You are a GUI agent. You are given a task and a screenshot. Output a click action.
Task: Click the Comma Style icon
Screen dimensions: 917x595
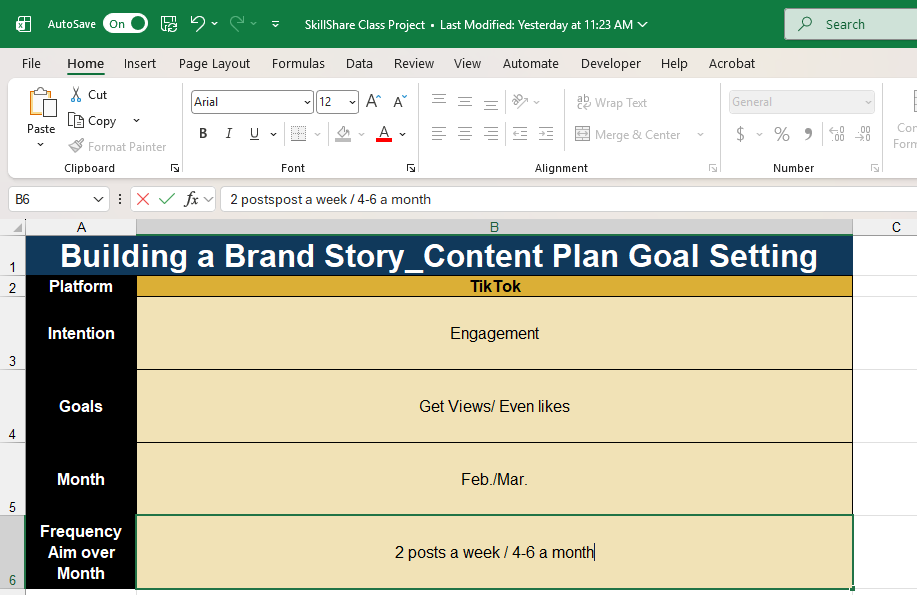coord(808,135)
